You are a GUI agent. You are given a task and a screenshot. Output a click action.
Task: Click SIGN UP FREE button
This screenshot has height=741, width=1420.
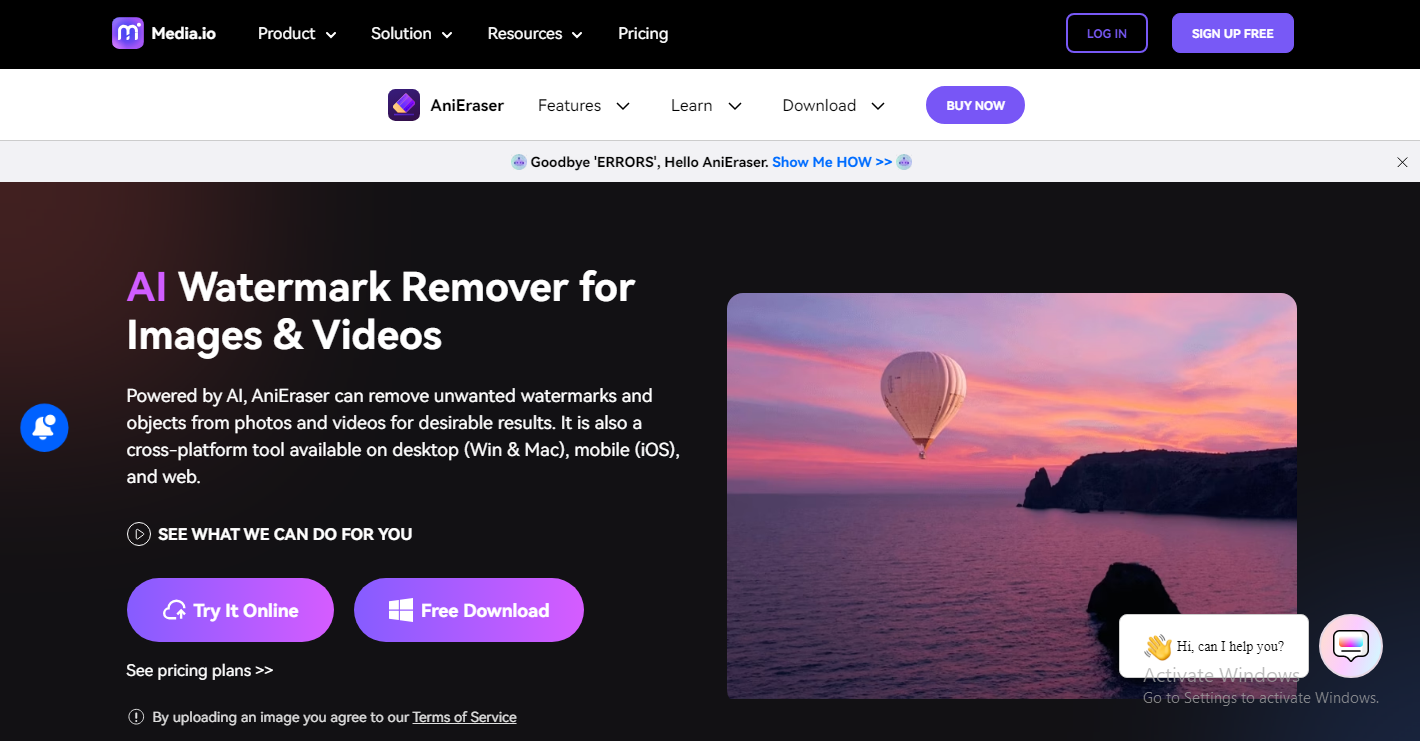1233,33
